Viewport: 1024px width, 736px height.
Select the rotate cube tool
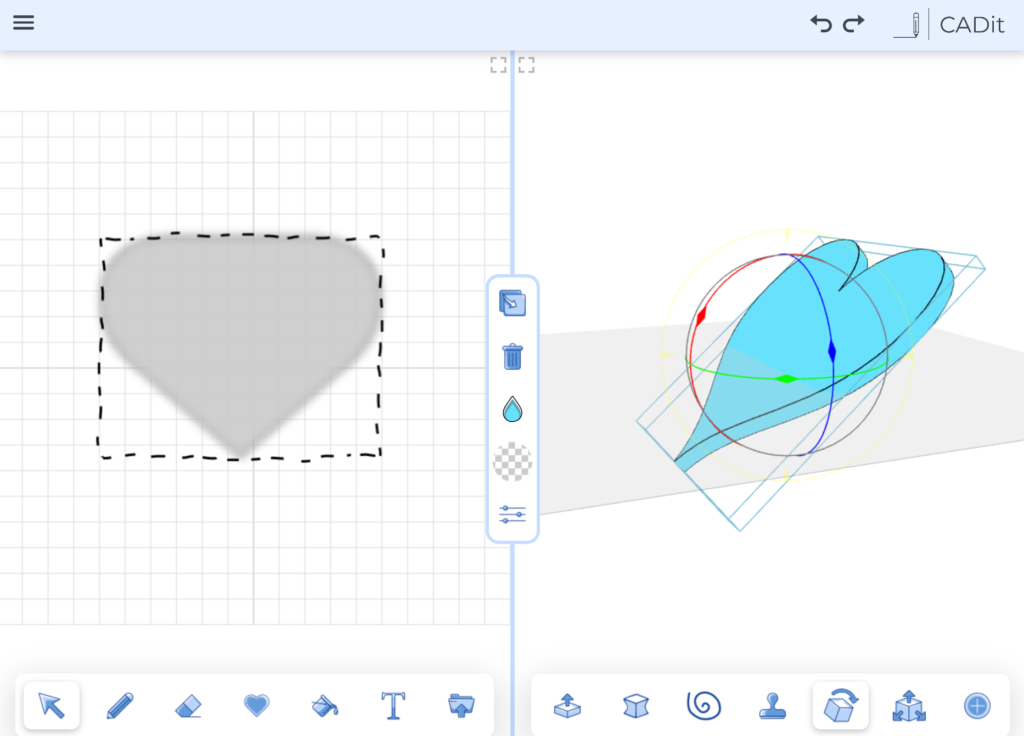point(840,705)
